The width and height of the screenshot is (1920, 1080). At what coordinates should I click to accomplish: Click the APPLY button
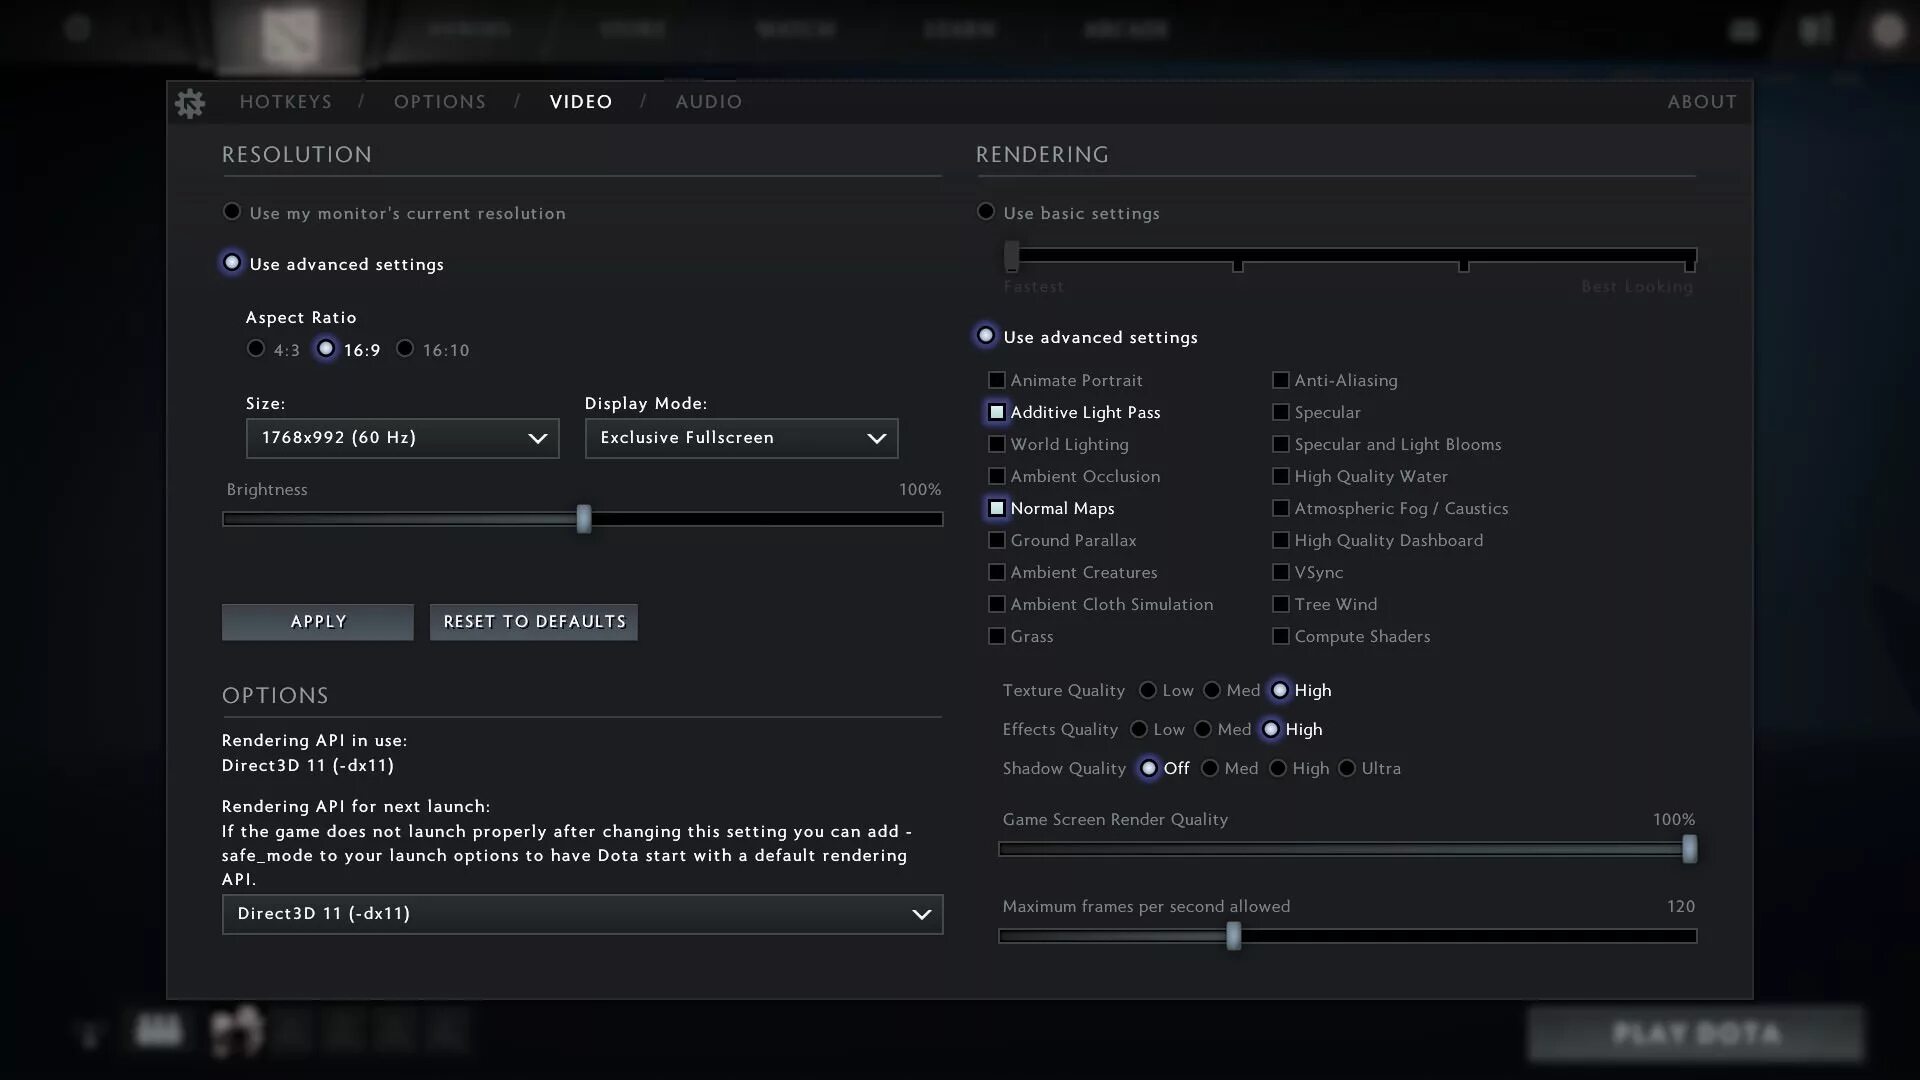tap(318, 621)
